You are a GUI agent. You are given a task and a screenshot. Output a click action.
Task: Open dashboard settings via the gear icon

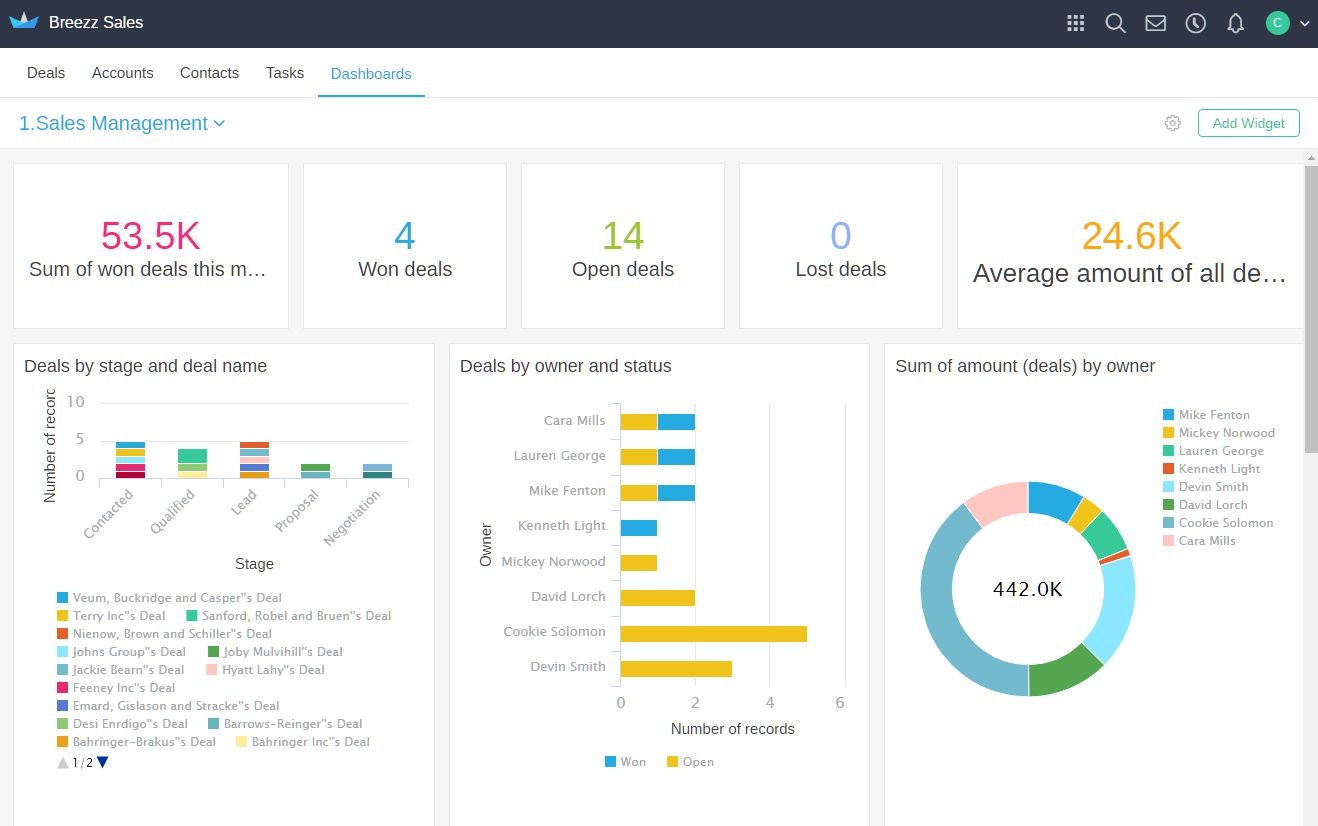coord(1172,122)
